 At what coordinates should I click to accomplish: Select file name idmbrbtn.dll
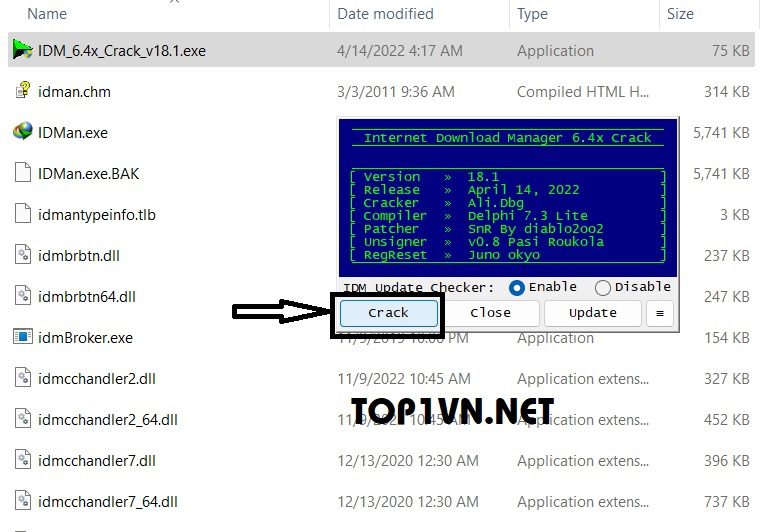click(79, 255)
